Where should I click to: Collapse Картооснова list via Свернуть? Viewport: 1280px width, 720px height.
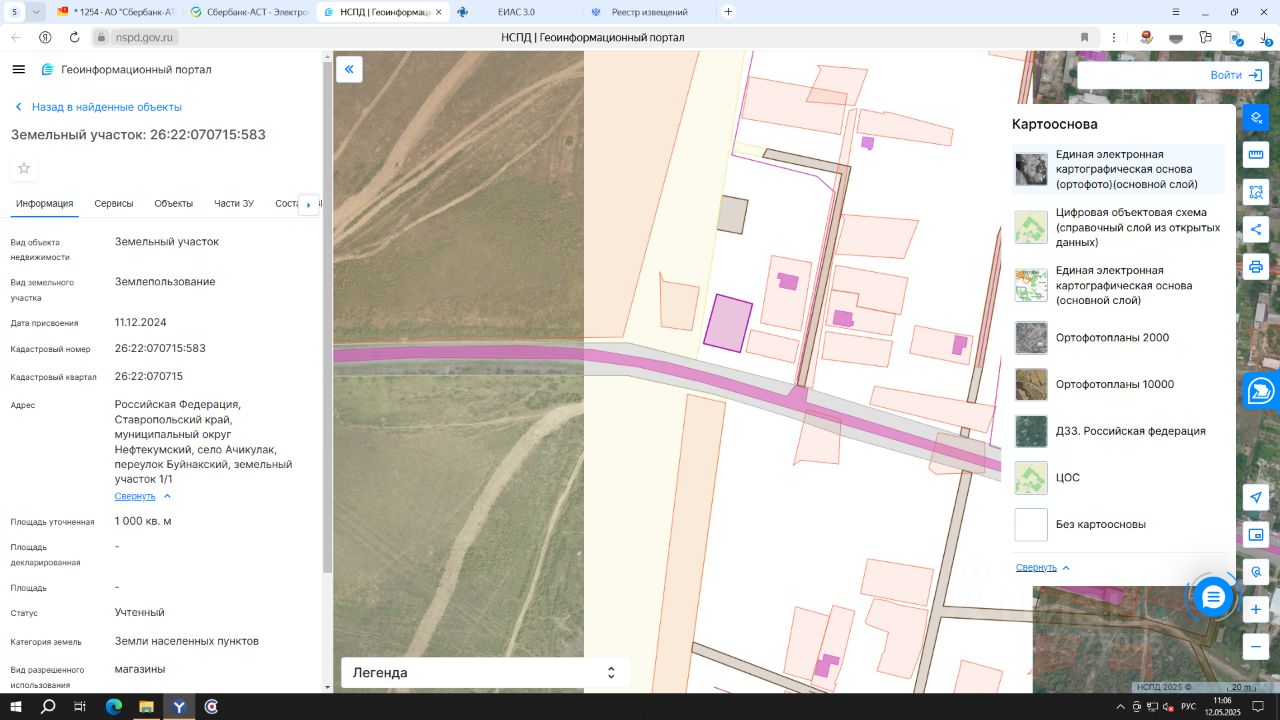1043,567
